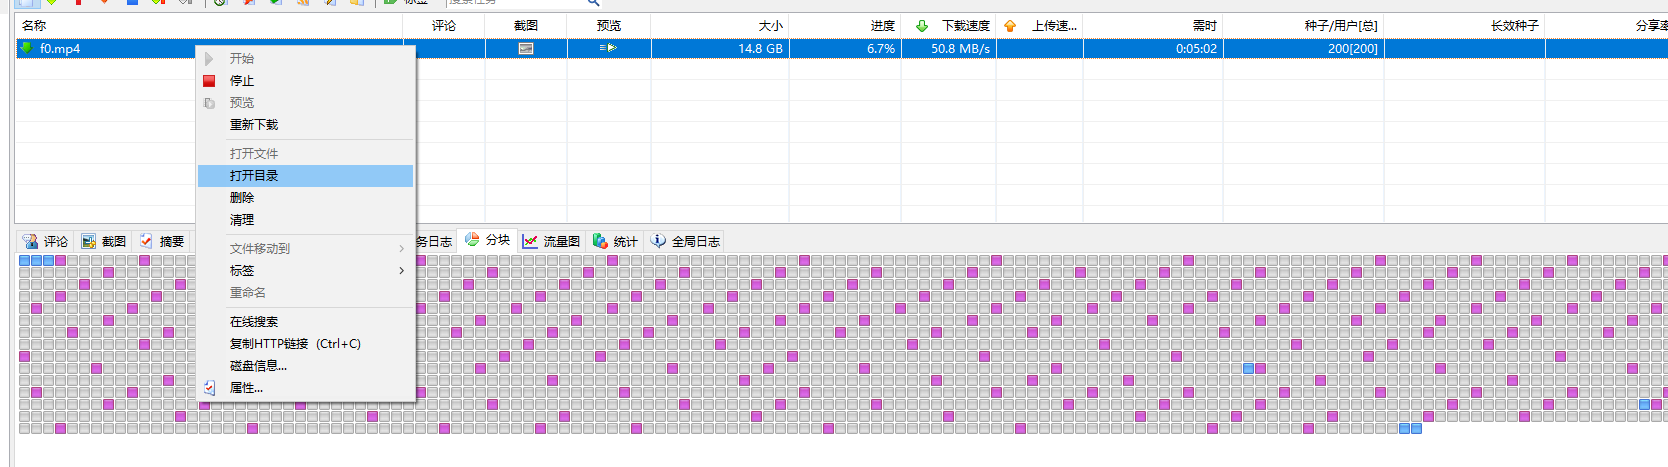The width and height of the screenshot is (1668, 467).
Task: Click the red Stop (停止) menu entry
Action: point(241,81)
